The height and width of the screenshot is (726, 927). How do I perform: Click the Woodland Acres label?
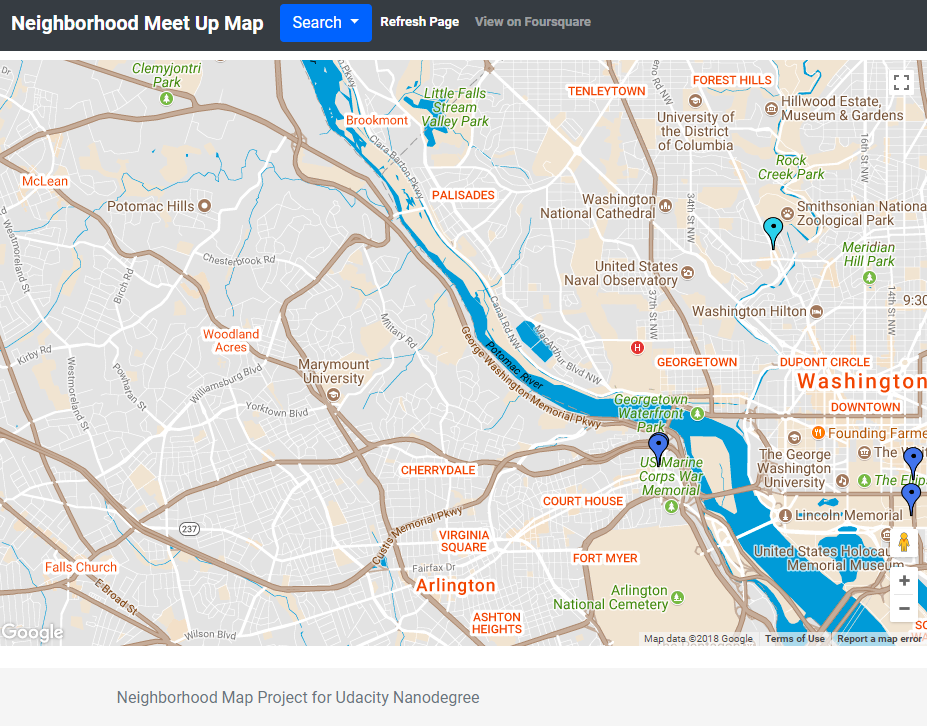[x=231, y=341]
